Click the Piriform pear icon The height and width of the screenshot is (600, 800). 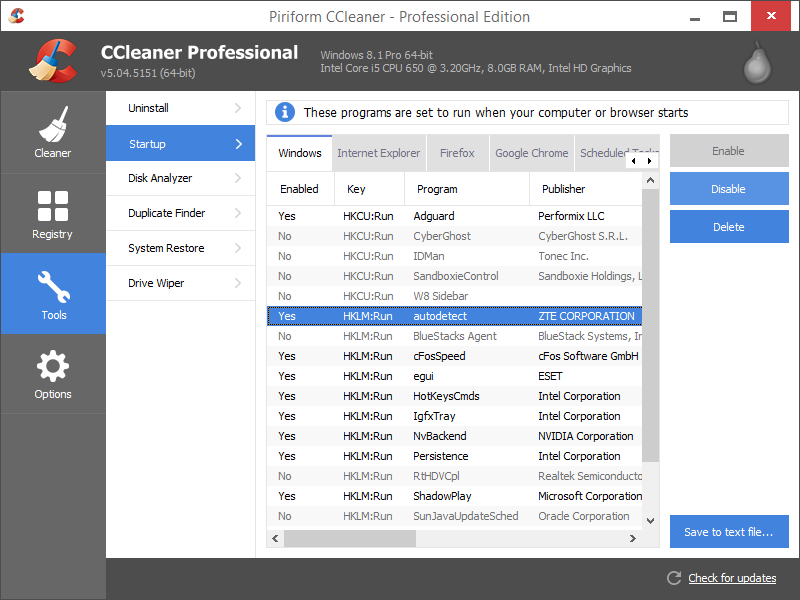pyautogui.click(x=757, y=63)
